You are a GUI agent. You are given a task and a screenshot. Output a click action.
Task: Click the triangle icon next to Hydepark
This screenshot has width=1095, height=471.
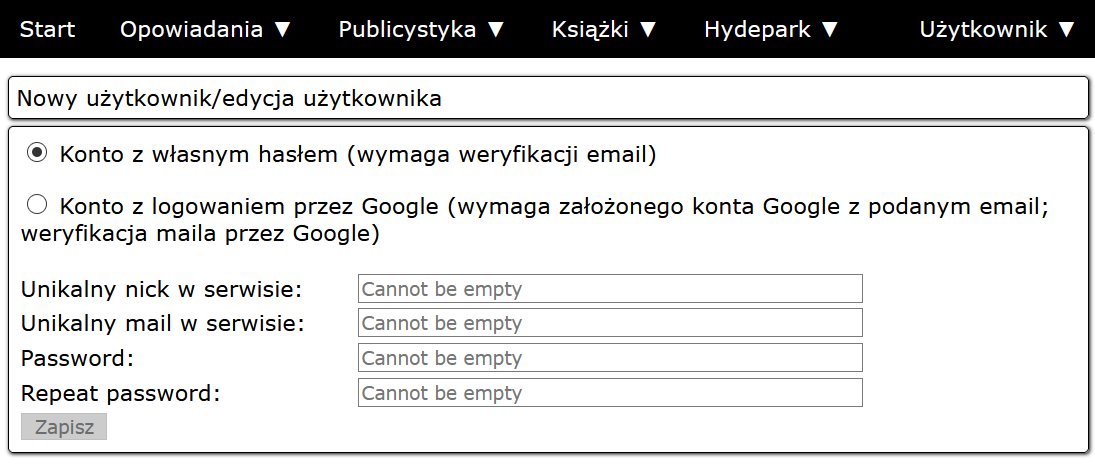point(829,30)
